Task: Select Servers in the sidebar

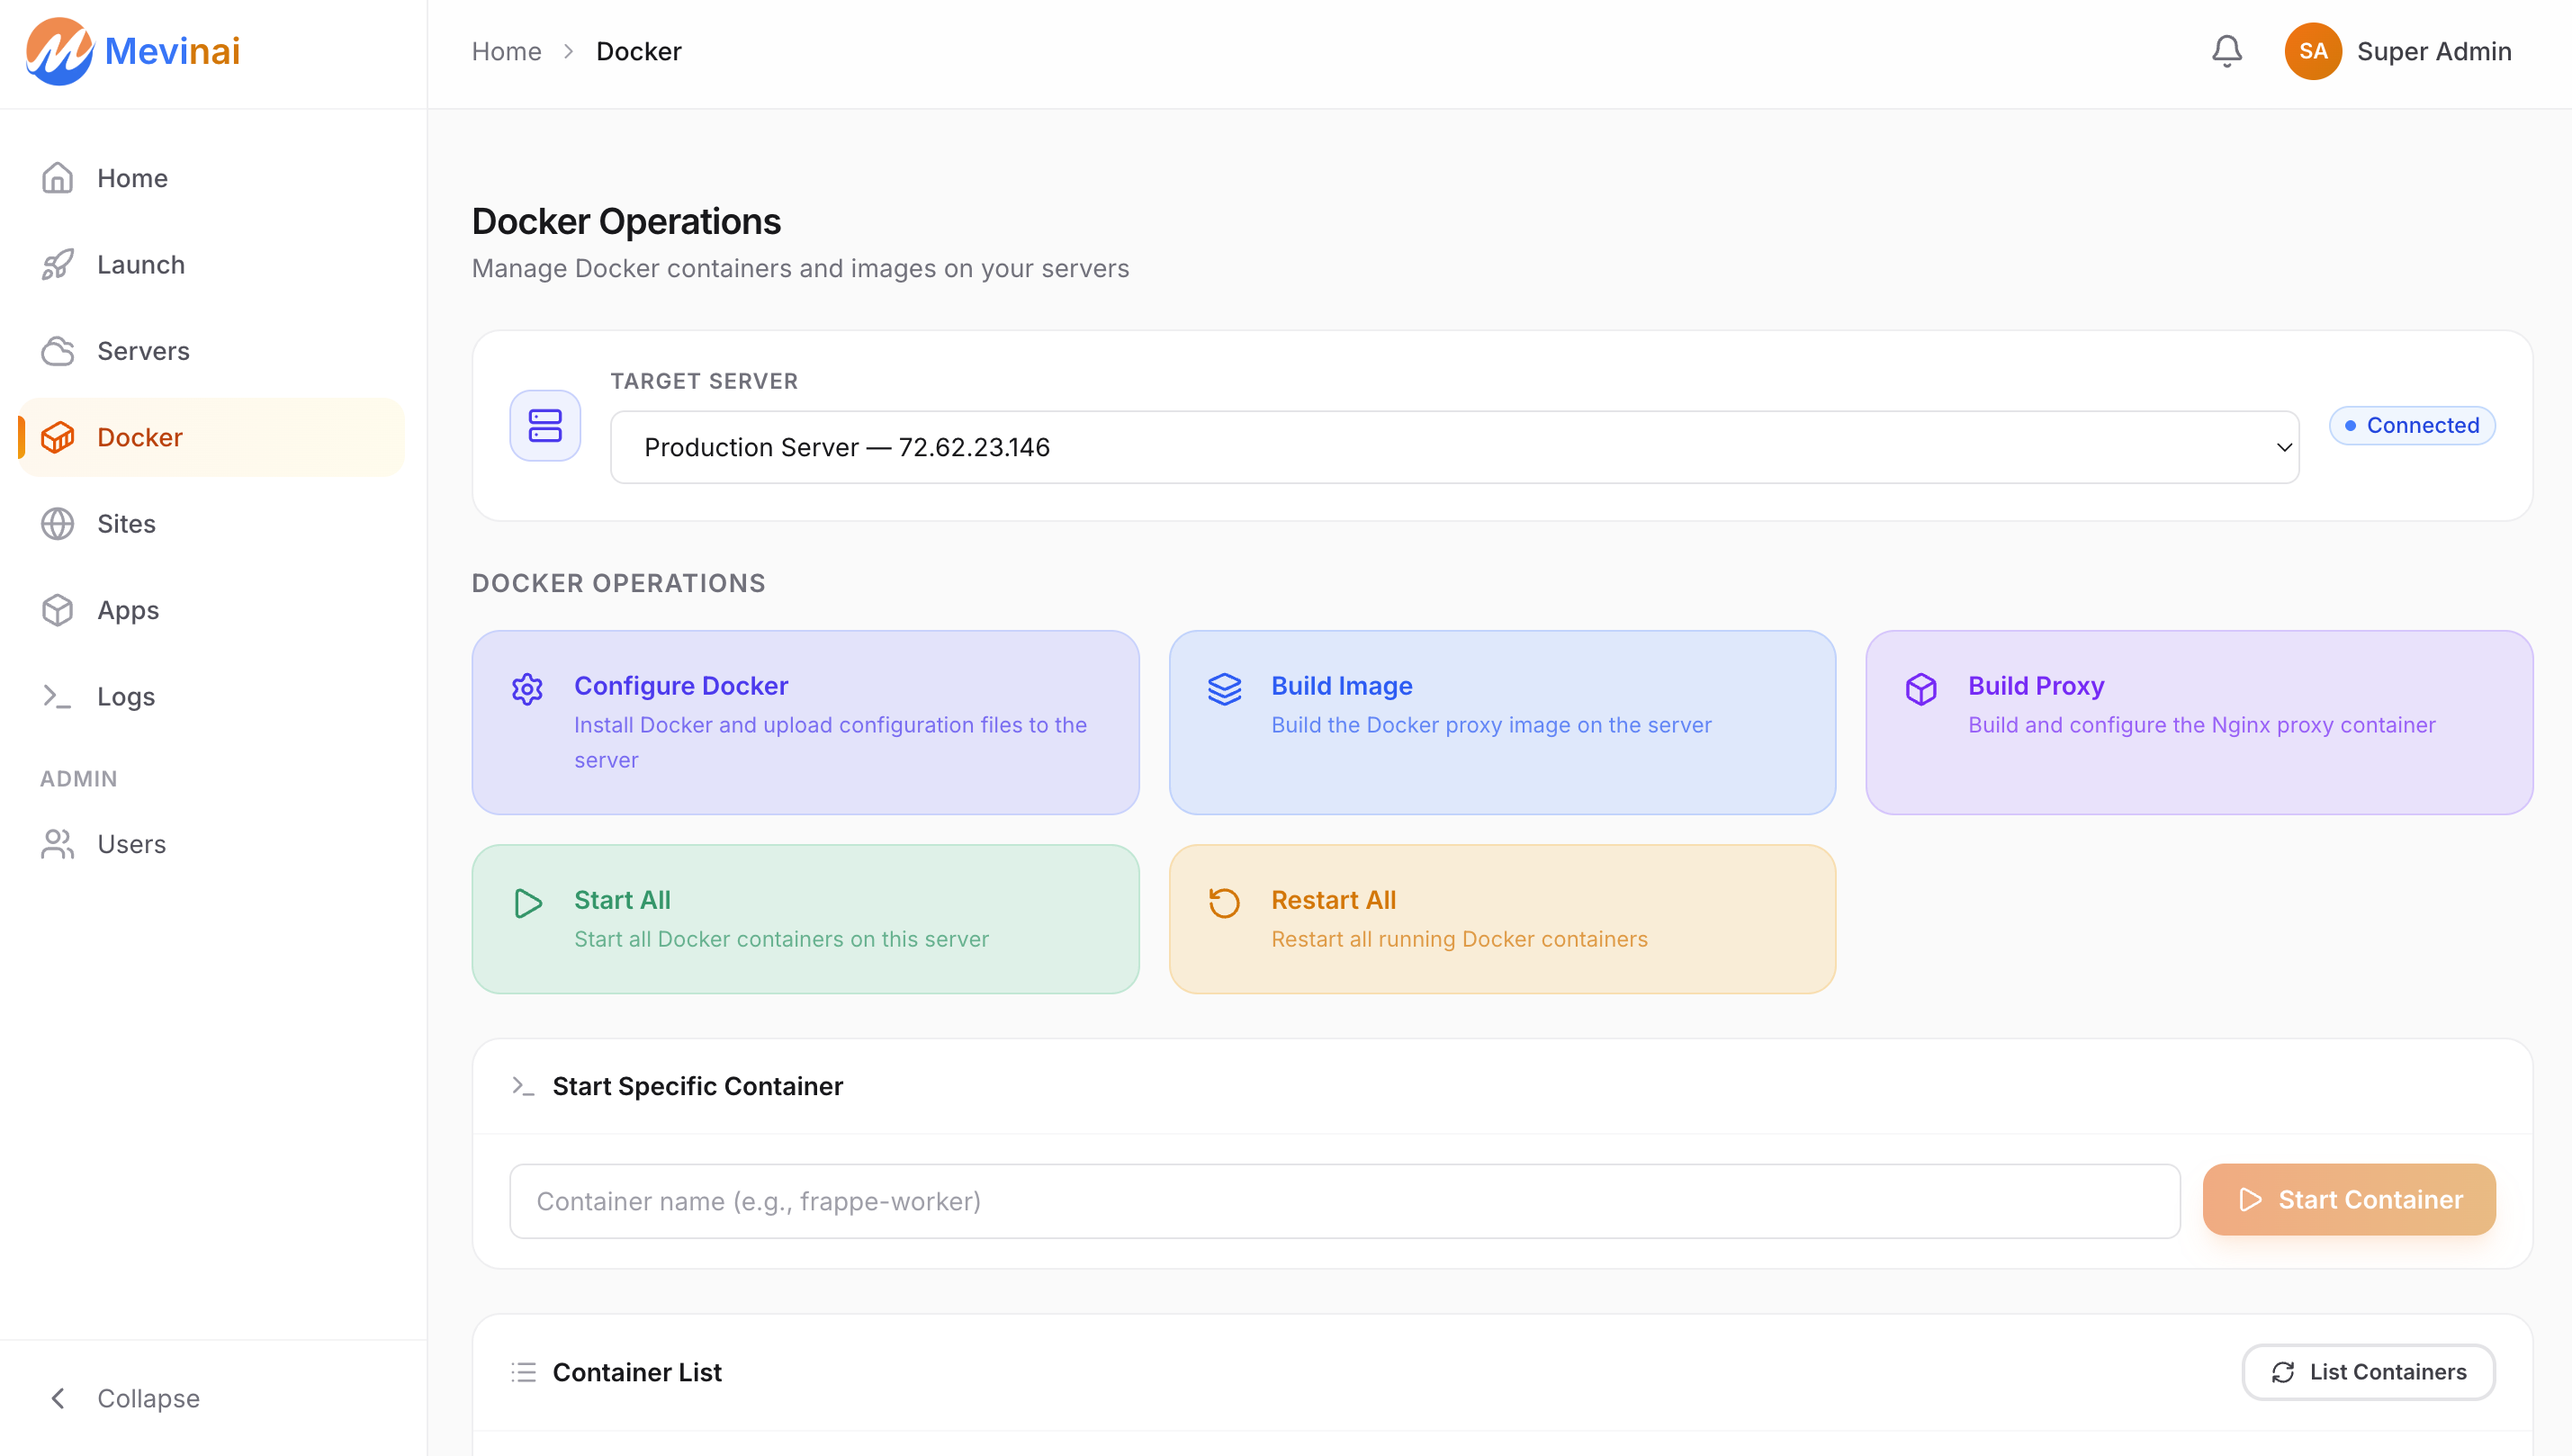Action: 143,351
